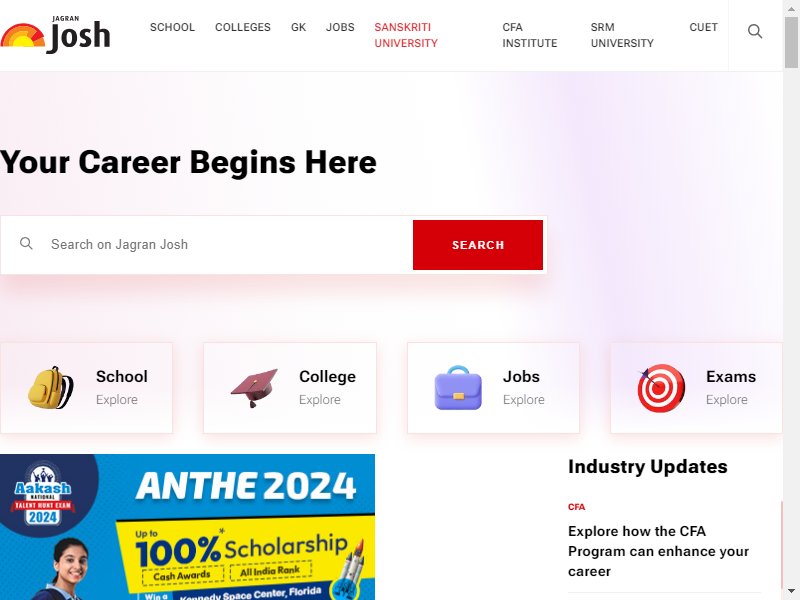Viewport: 800px width, 600px height.
Task: Click the Jagran Josh logo
Action: [55, 35]
